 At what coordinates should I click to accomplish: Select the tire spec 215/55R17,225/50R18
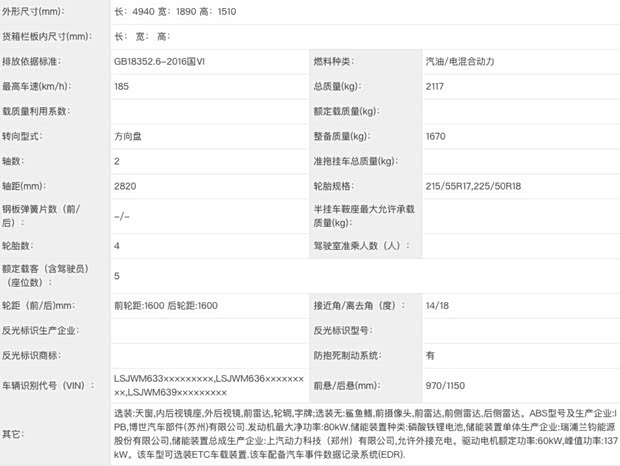tap(476, 185)
